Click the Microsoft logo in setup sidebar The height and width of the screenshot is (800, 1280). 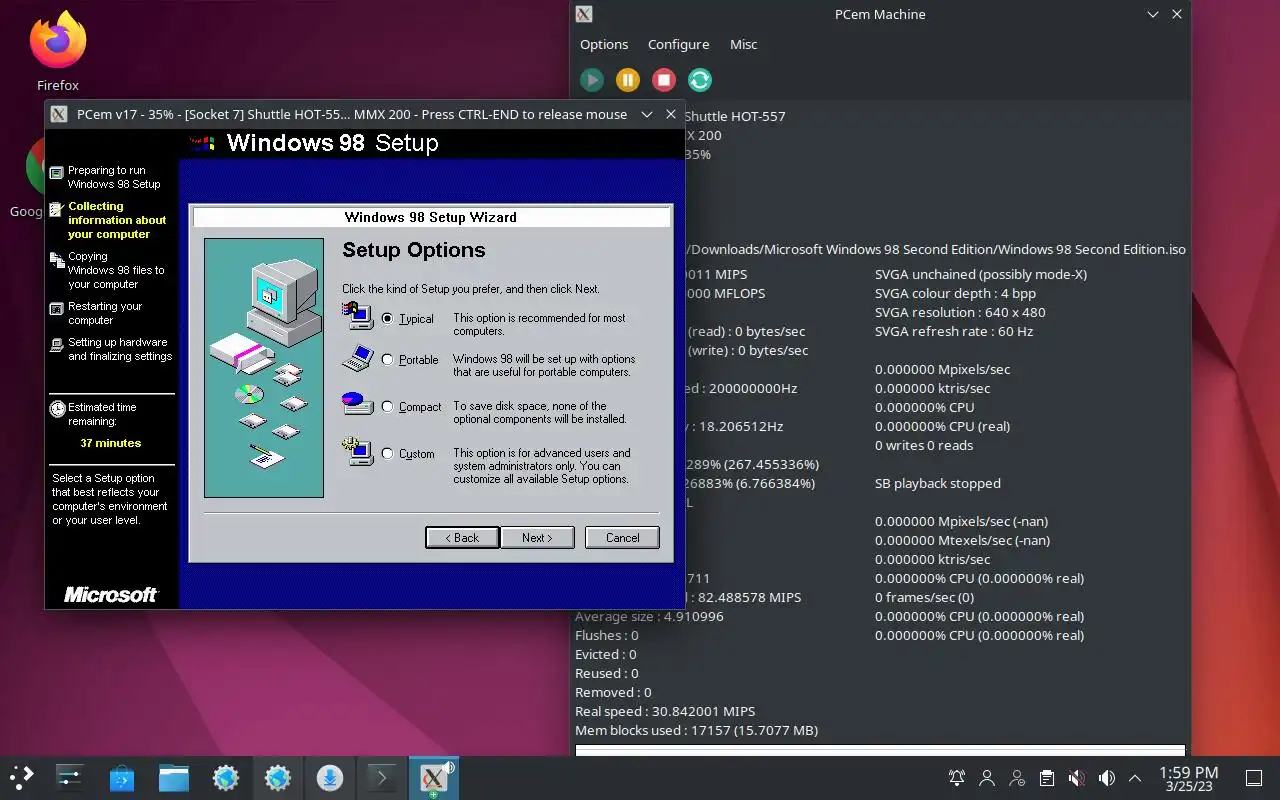(111, 594)
